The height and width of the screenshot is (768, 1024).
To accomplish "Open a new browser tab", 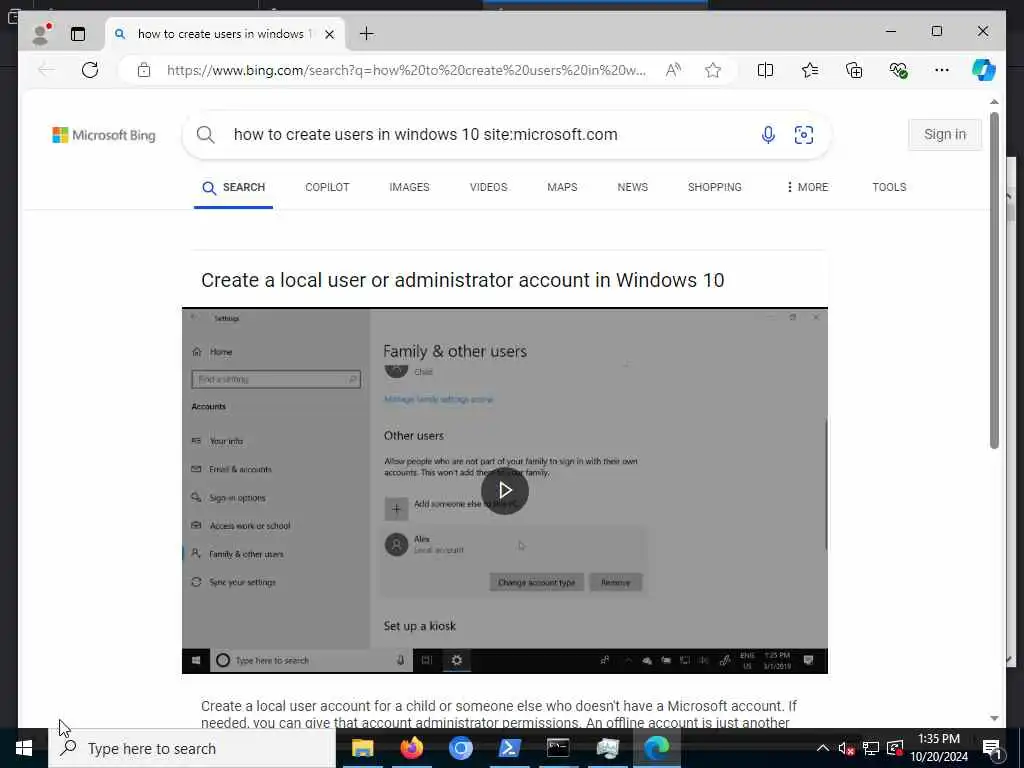I will [x=367, y=34].
